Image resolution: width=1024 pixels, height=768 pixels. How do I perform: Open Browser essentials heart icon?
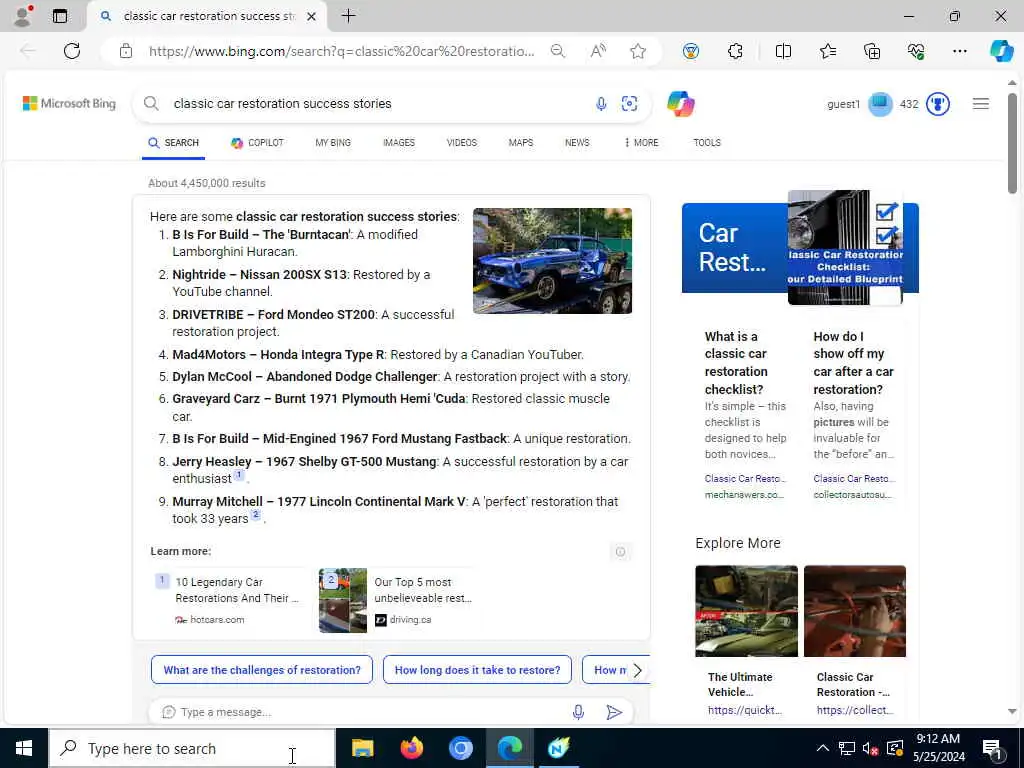coord(916,51)
